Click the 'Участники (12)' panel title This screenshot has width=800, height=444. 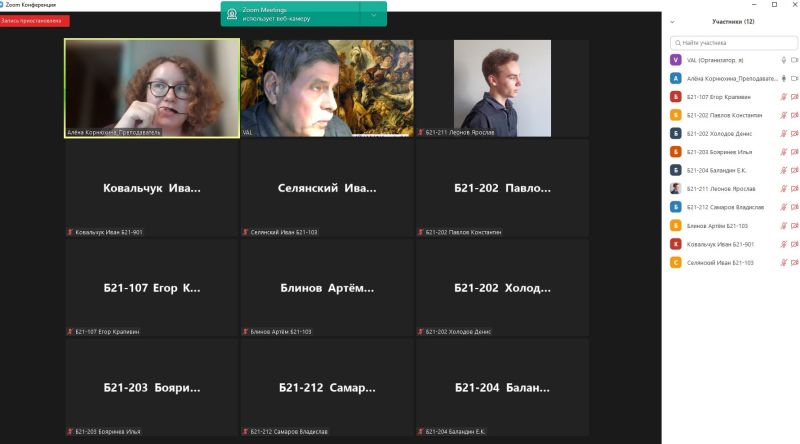[x=733, y=22]
